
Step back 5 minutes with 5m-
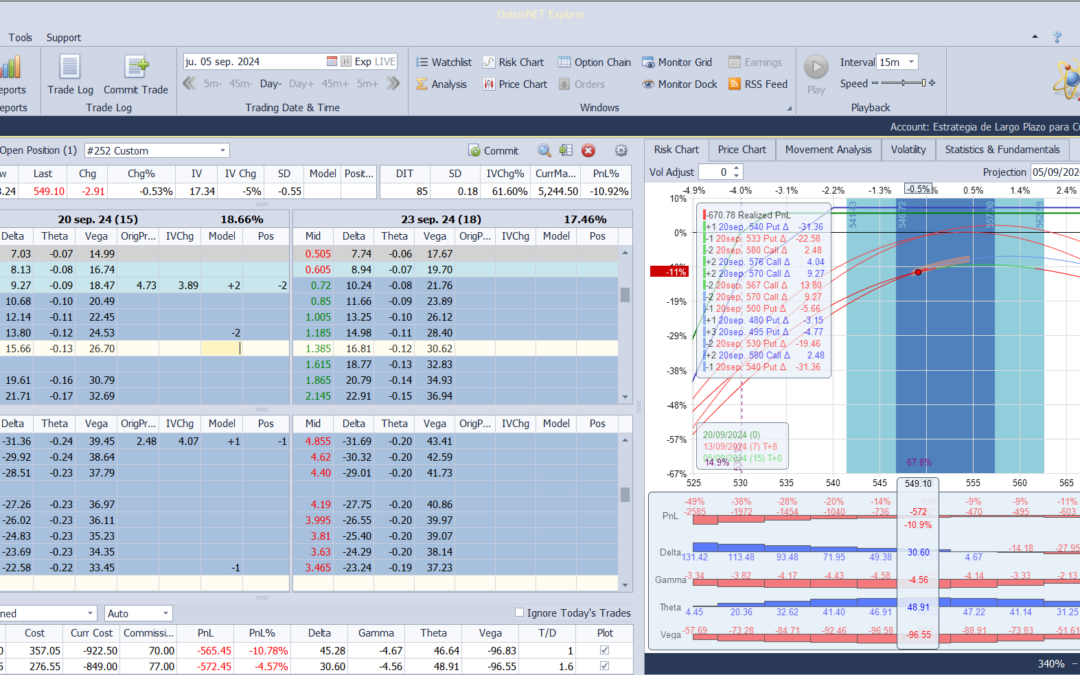coord(212,84)
